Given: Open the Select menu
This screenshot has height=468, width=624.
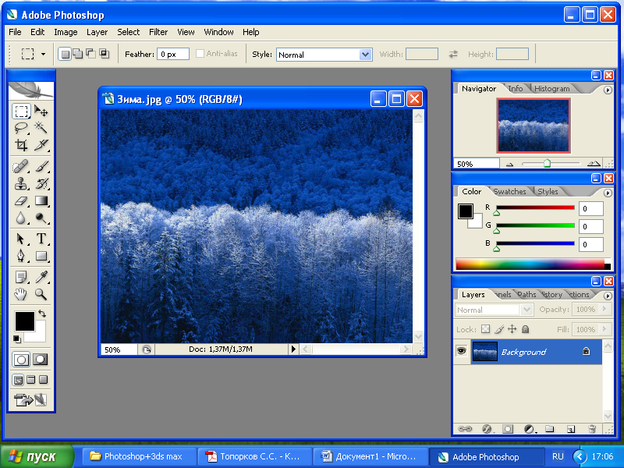Looking at the screenshot, I should pos(128,32).
